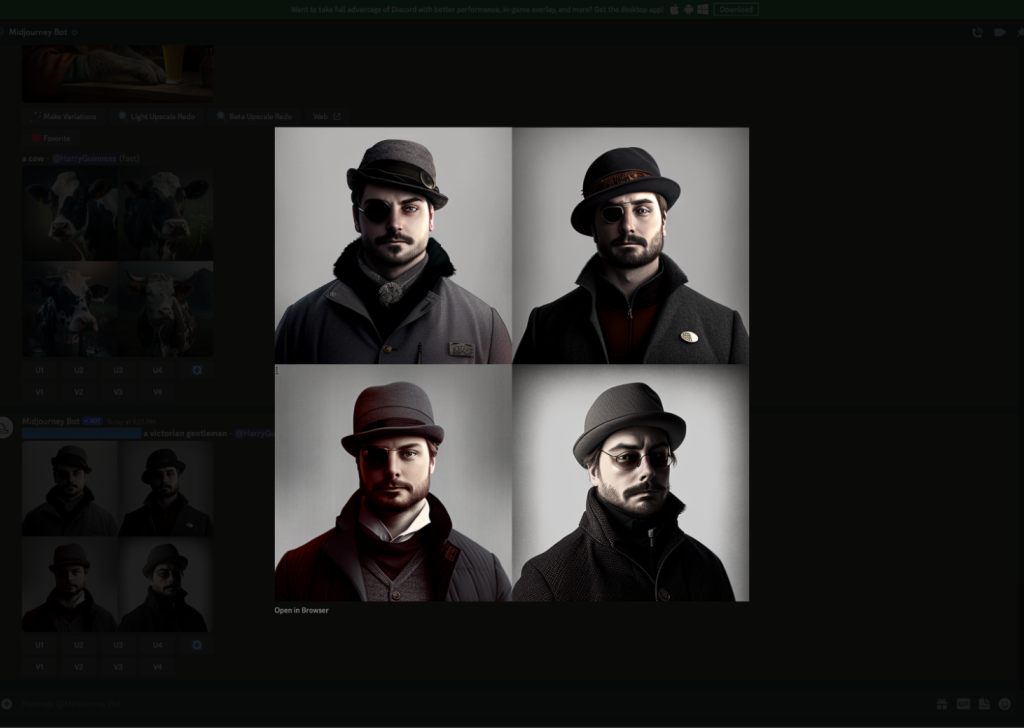Image resolution: width=1024 pixels, height=728 pixels.
Task: Click Light Upscale Redo button
Action: coord(156,116)
